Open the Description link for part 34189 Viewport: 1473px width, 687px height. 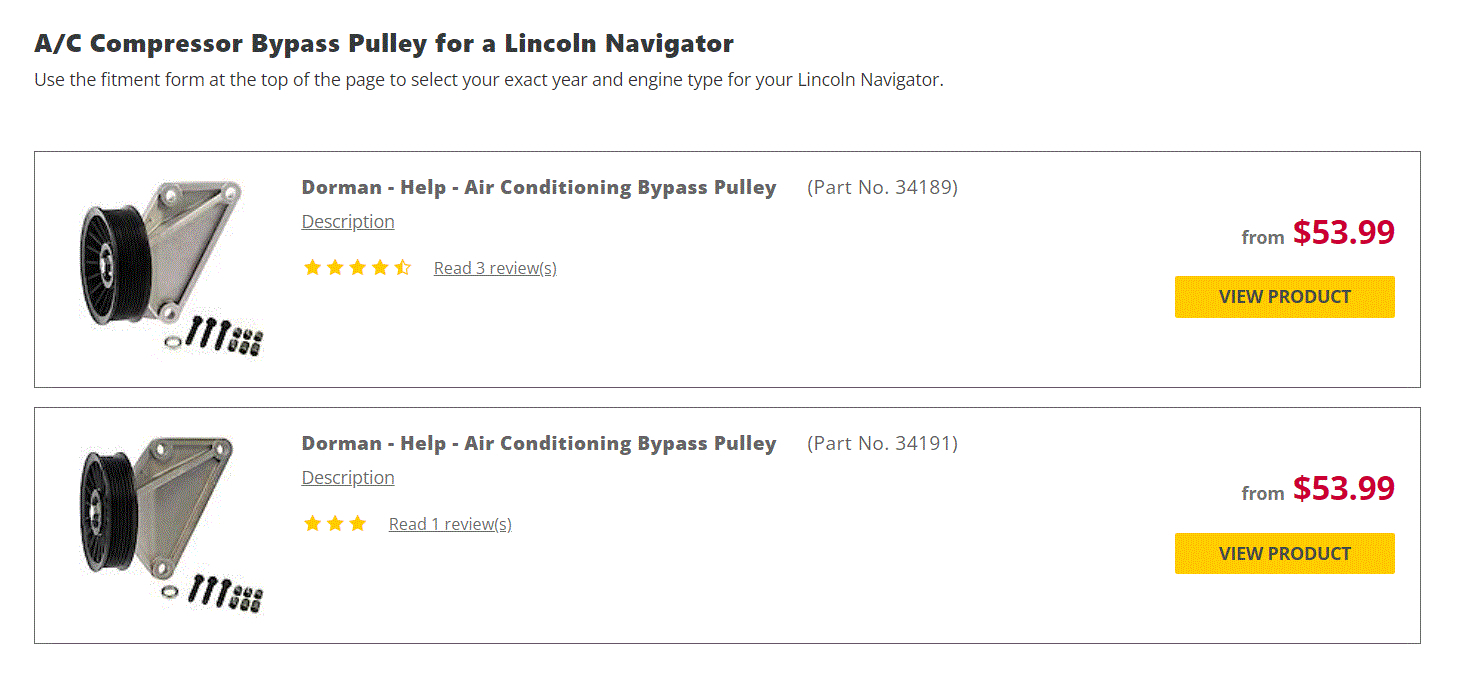pos(348,222)
